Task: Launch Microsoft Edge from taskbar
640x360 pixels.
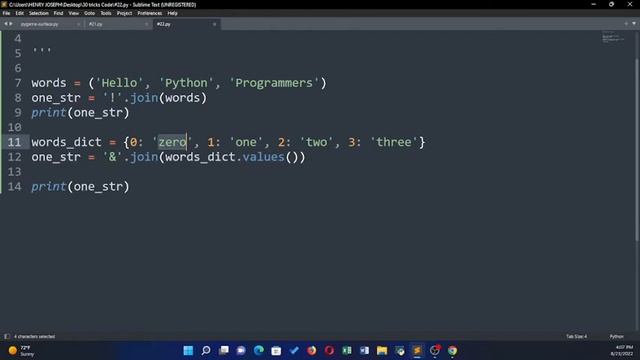Action: pos(259,350)
